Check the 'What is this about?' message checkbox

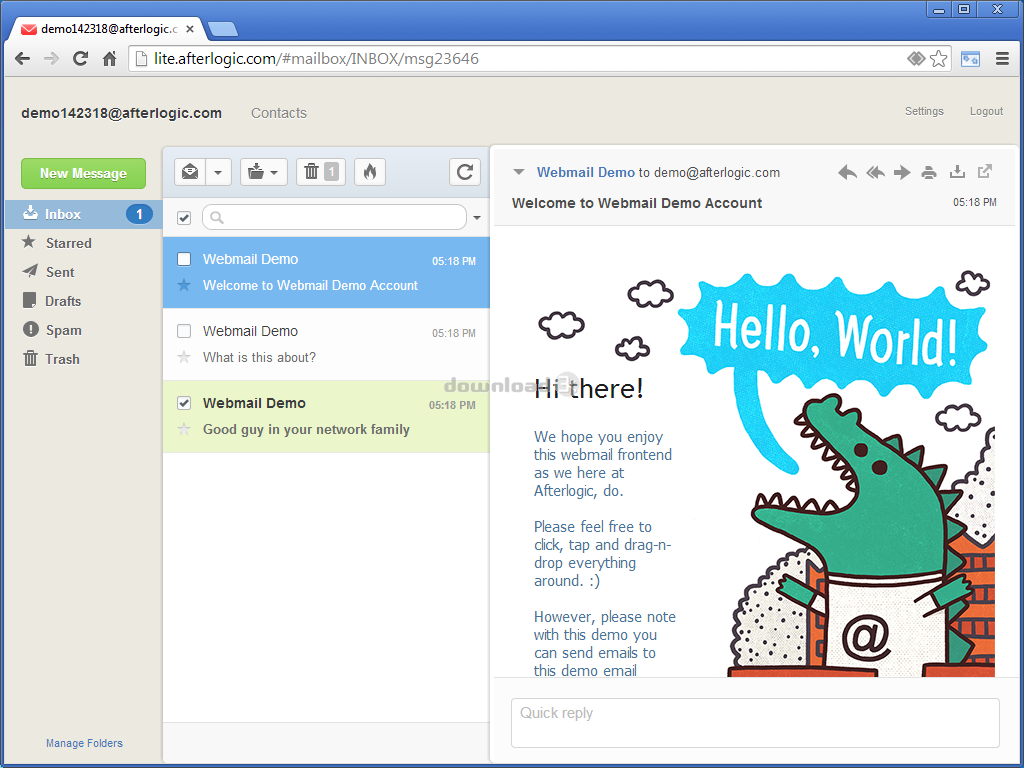(184, 331)
